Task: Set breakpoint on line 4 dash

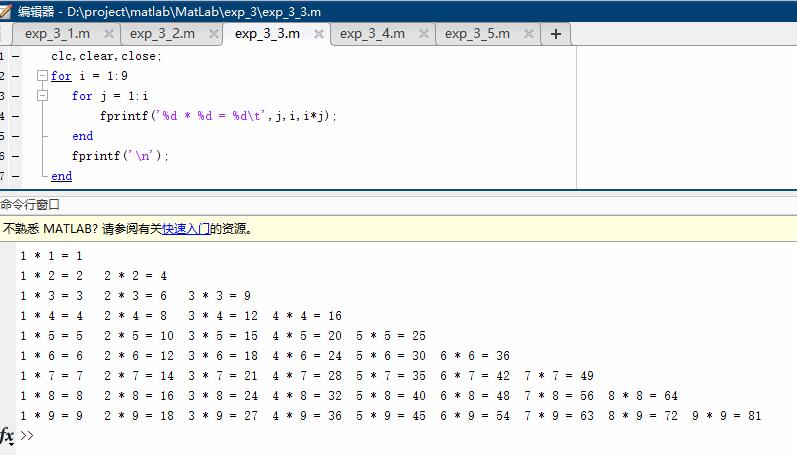Action: [x=16, y=116]
